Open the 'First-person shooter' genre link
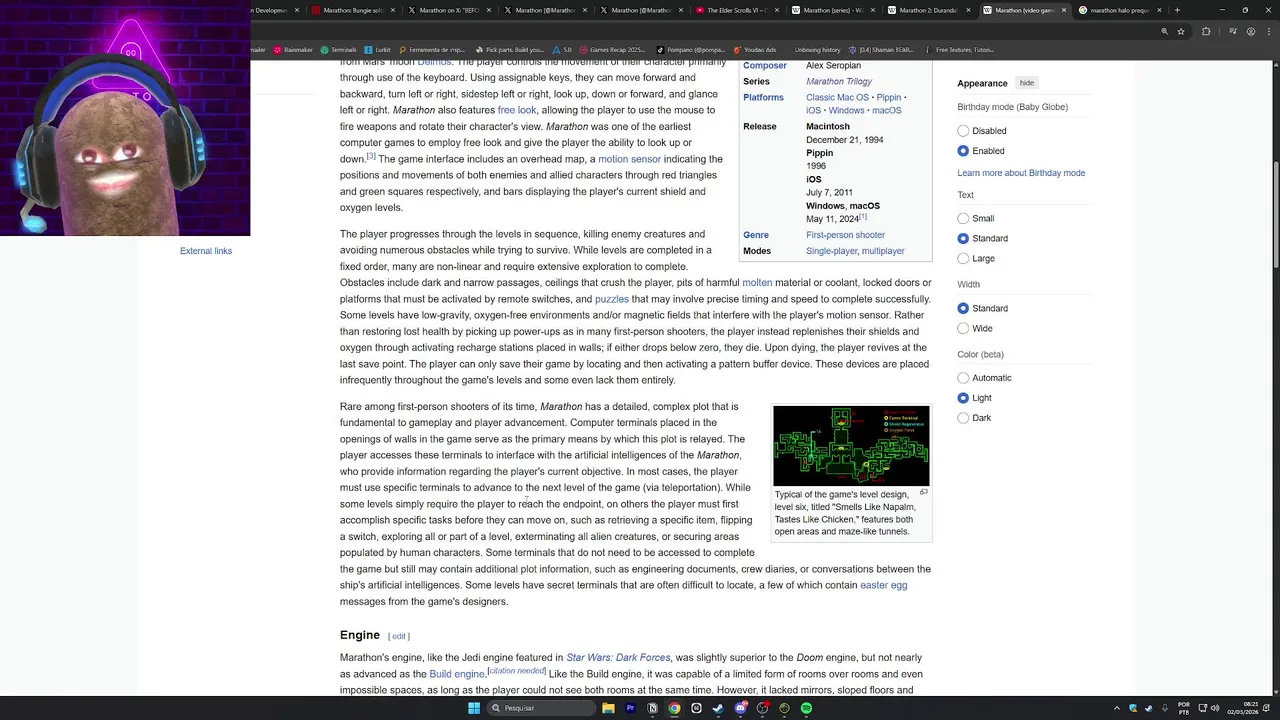 click(845, 235)
